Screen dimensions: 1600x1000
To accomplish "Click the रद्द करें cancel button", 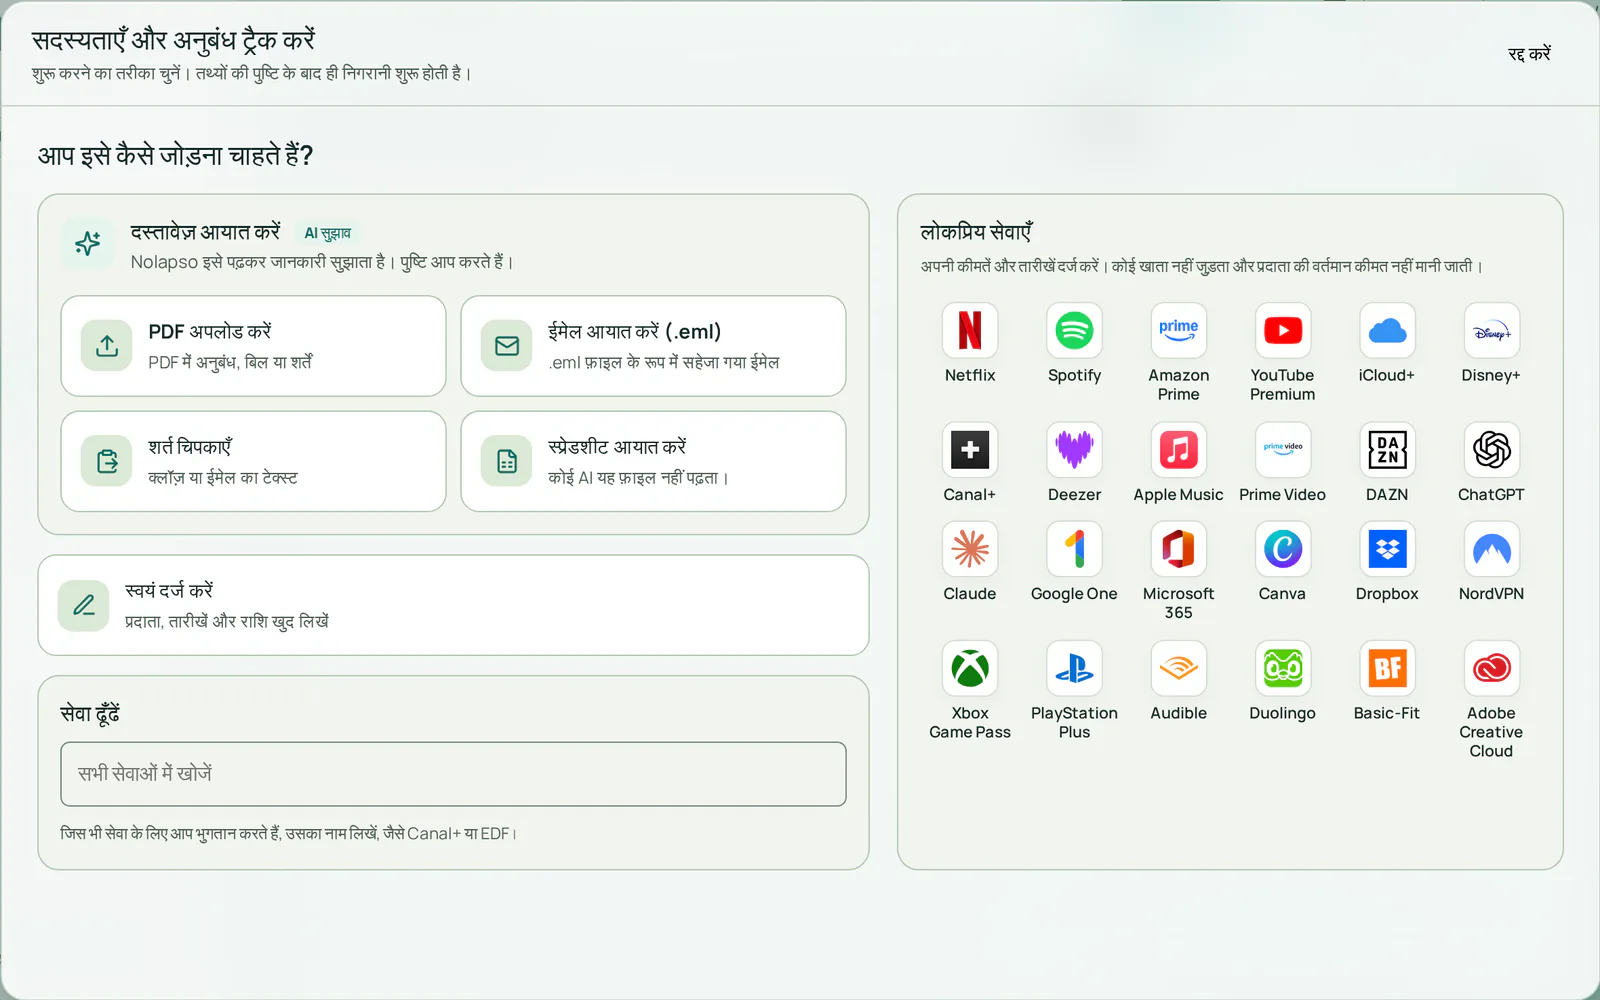I will [1529, 54].
